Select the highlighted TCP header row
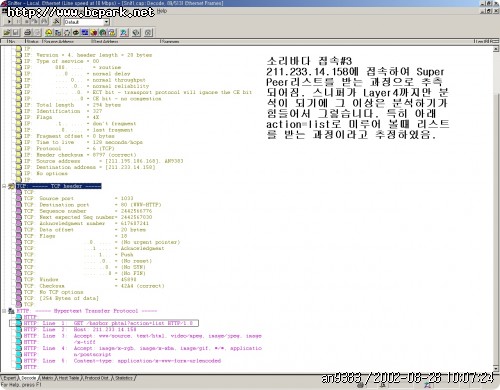The image size is (500, 390). (59, 186)
